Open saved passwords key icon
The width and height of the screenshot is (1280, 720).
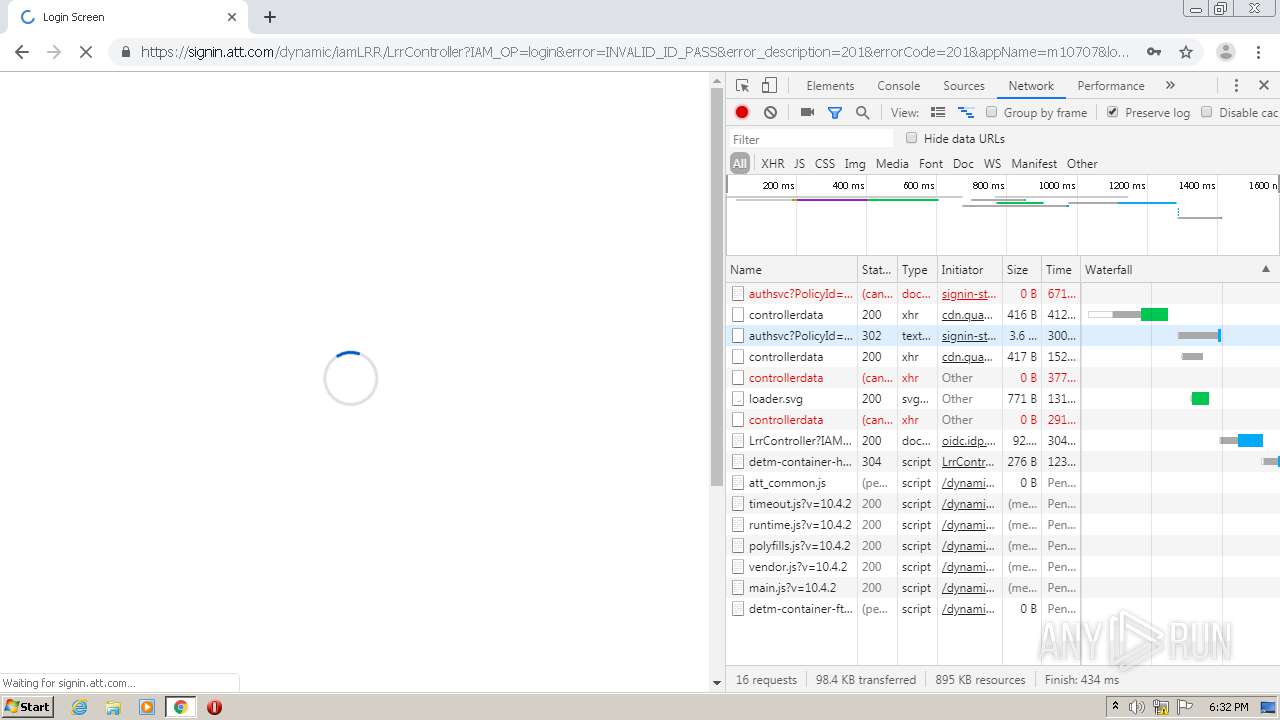tap(1154, 52)
